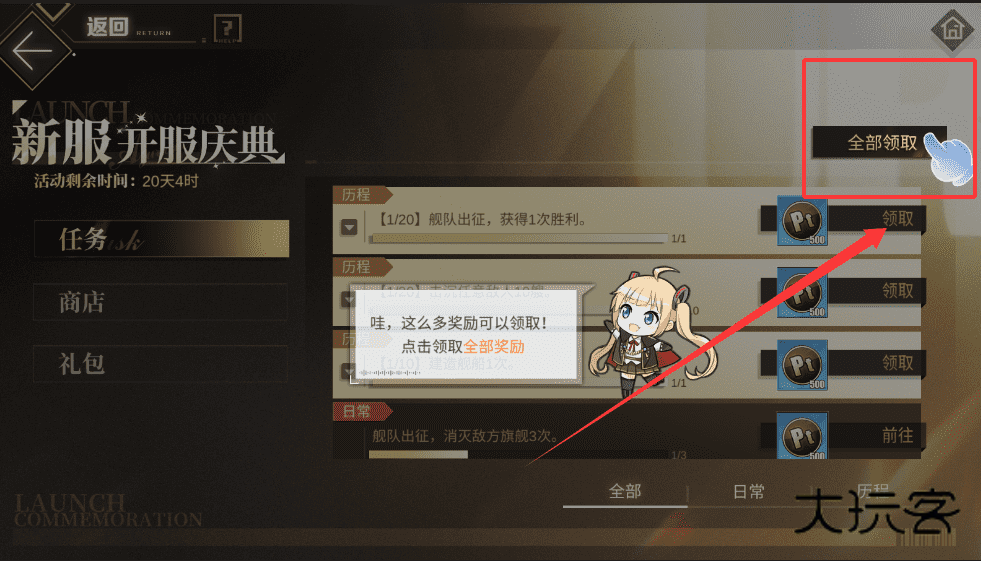Go to home via house icon
Viewport: 981px width, 561px height.
953,29
